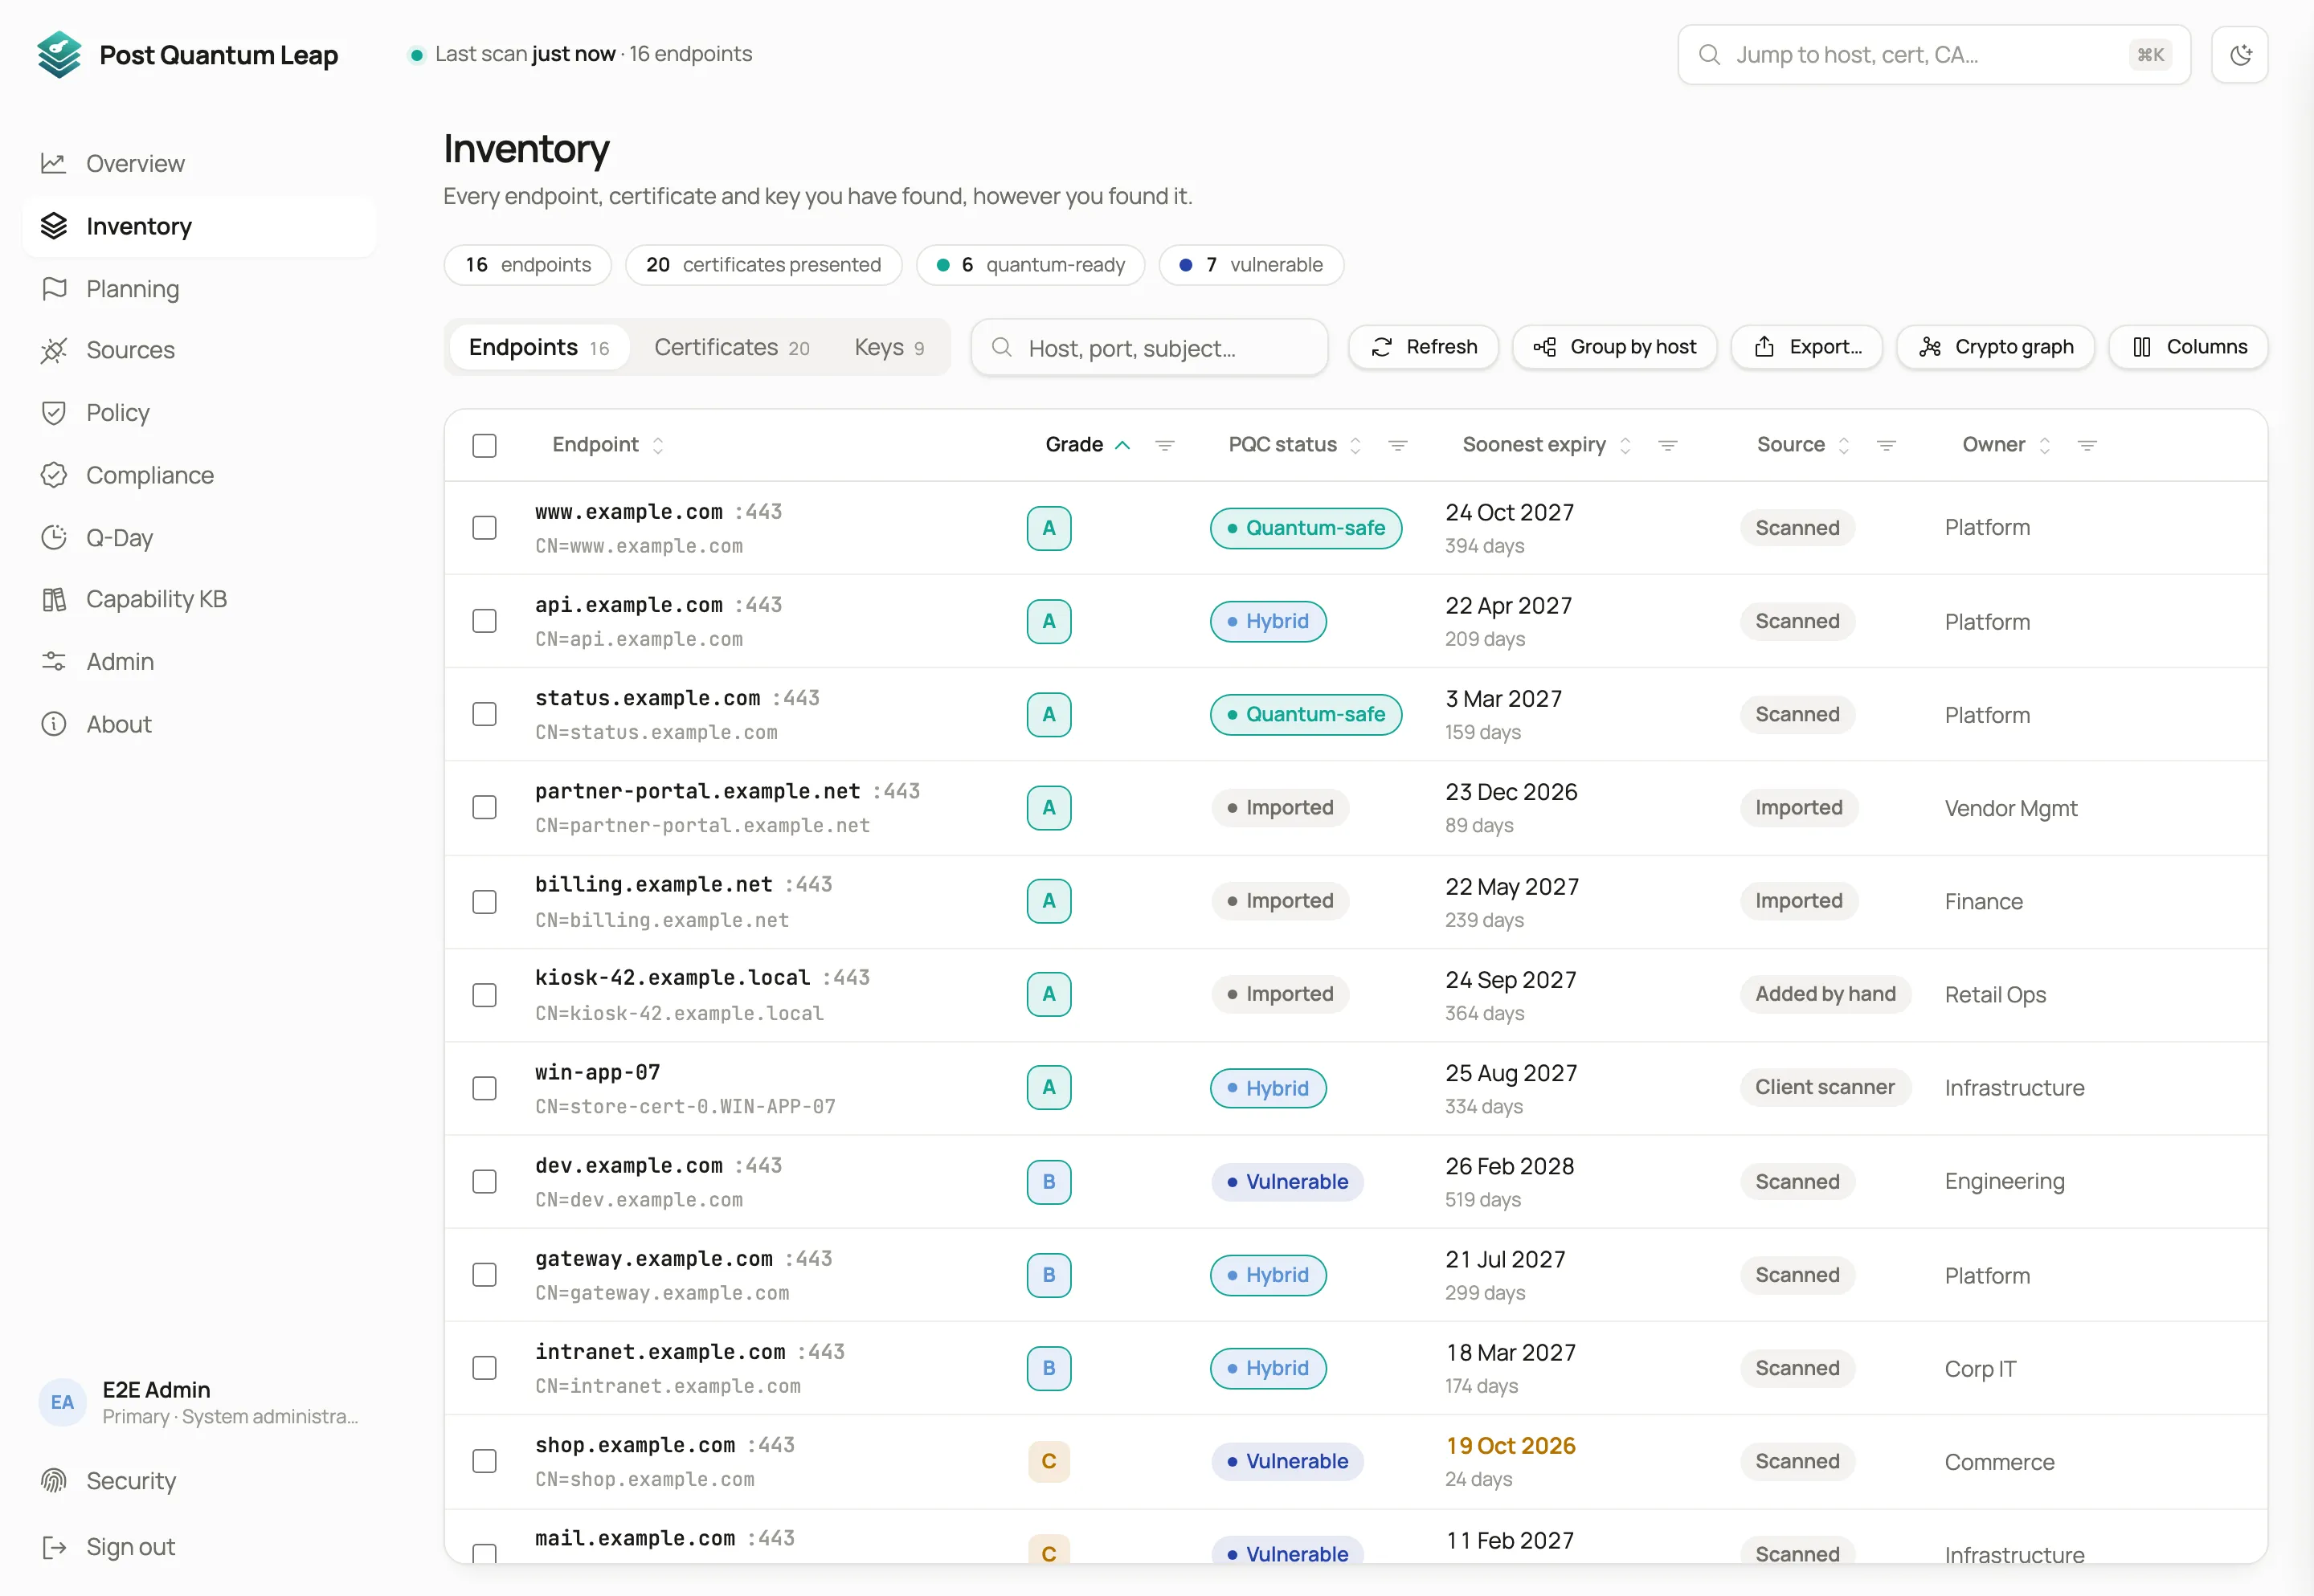
Task: Click the Jump to host search box
Action: click(x=1934, y=55)
